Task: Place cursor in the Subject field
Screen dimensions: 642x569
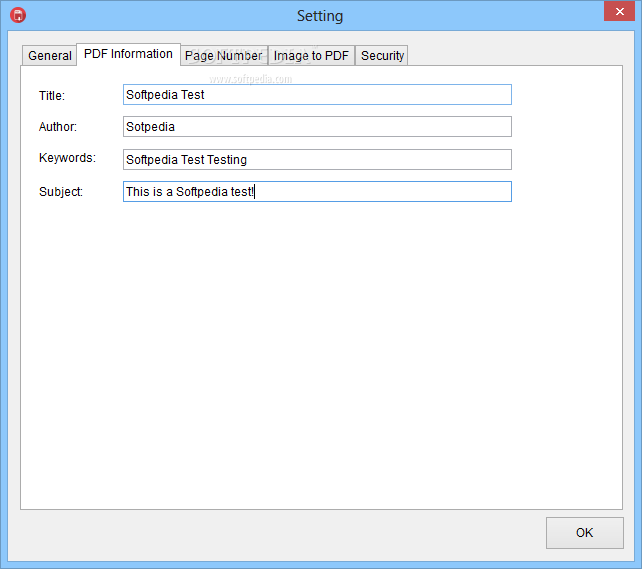Action: [x=317, y=192]
